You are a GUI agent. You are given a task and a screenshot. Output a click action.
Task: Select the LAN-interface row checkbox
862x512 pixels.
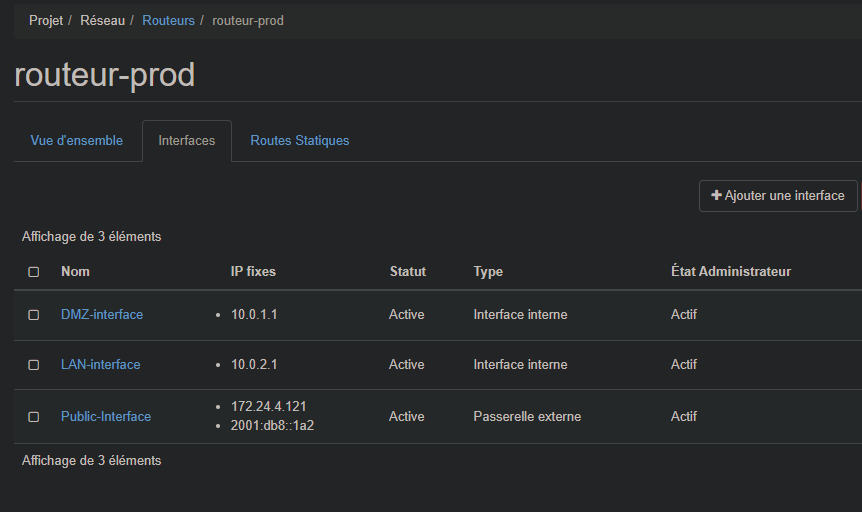pos(34,365)
